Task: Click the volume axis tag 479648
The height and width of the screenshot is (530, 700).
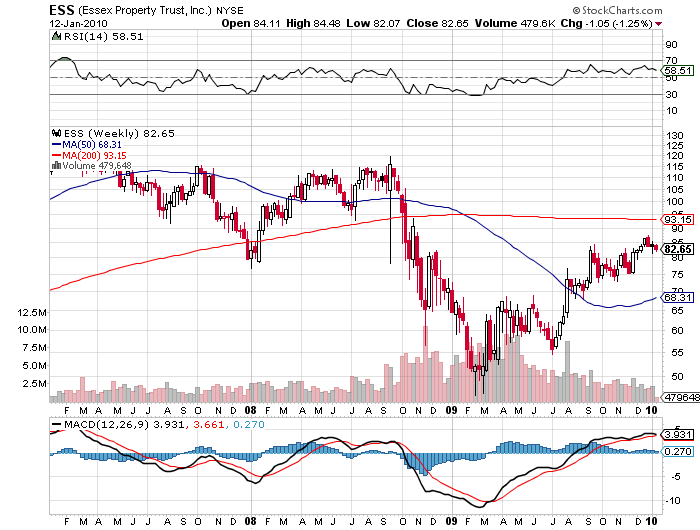Action: coord(681,397)
